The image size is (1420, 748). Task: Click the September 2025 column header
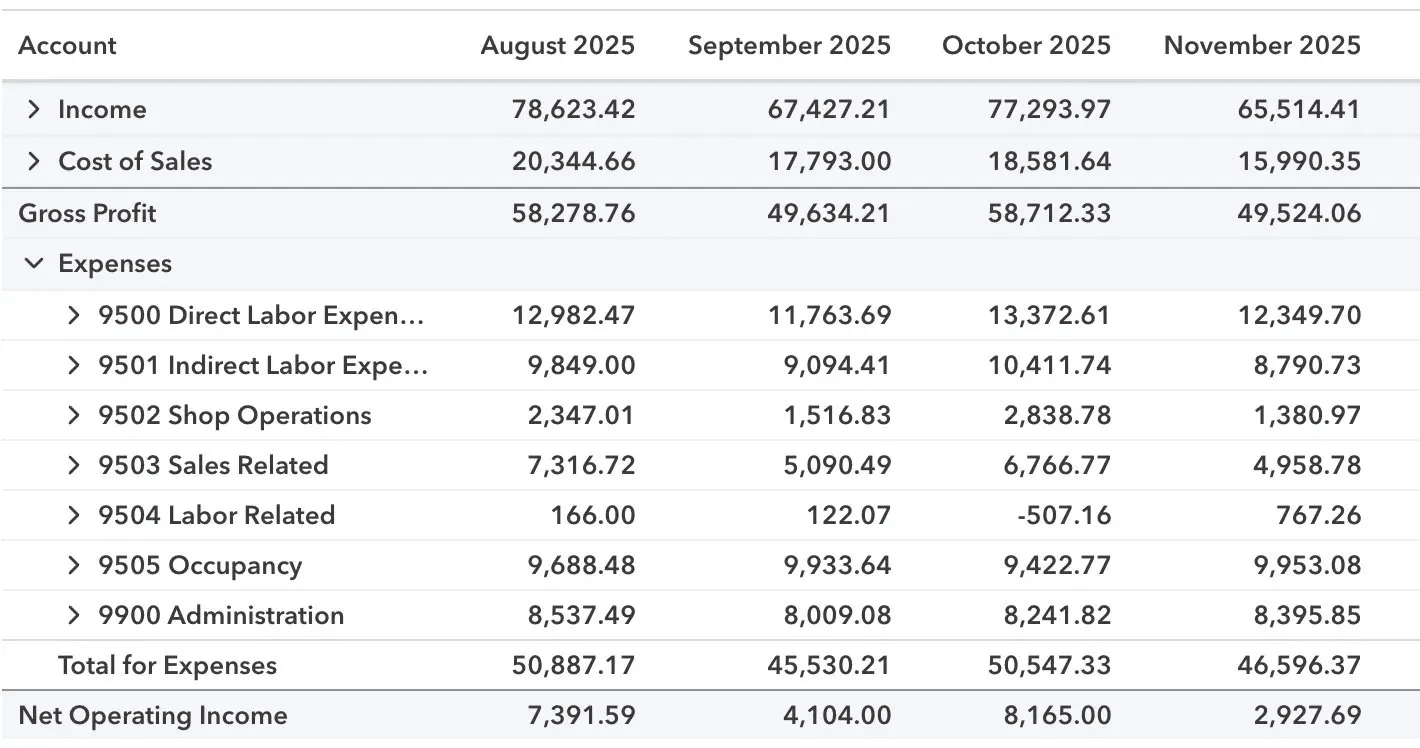tap(789, 46)
